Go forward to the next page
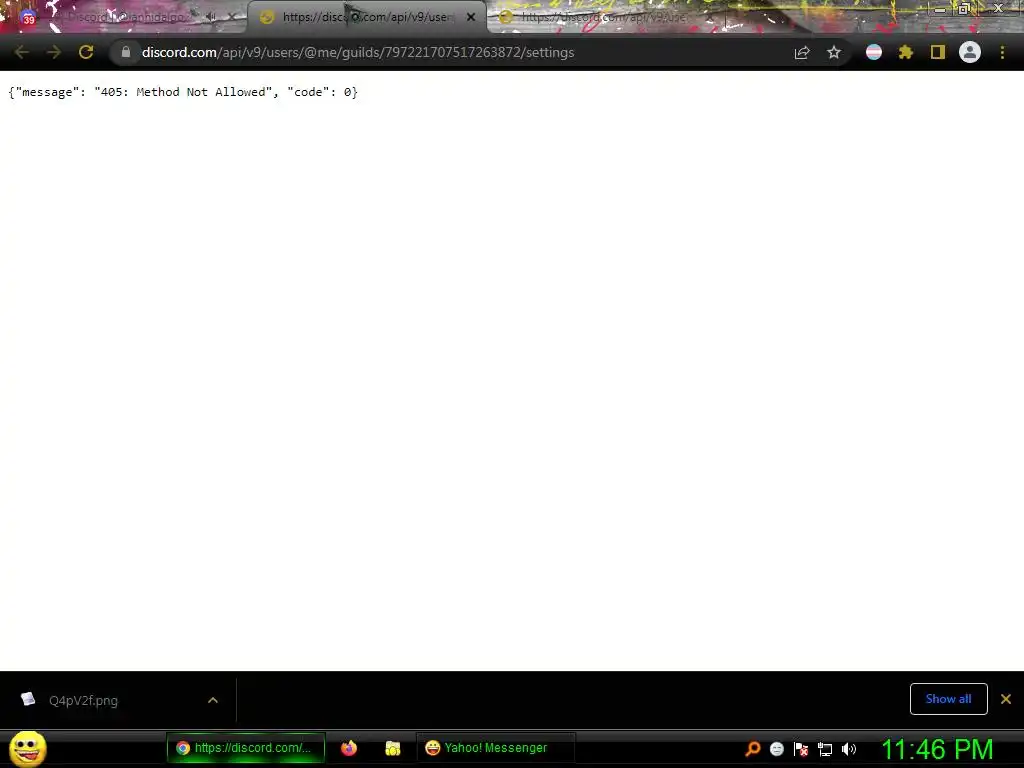Viewport: 1024px width, 768px height. (x=54, y=52)
